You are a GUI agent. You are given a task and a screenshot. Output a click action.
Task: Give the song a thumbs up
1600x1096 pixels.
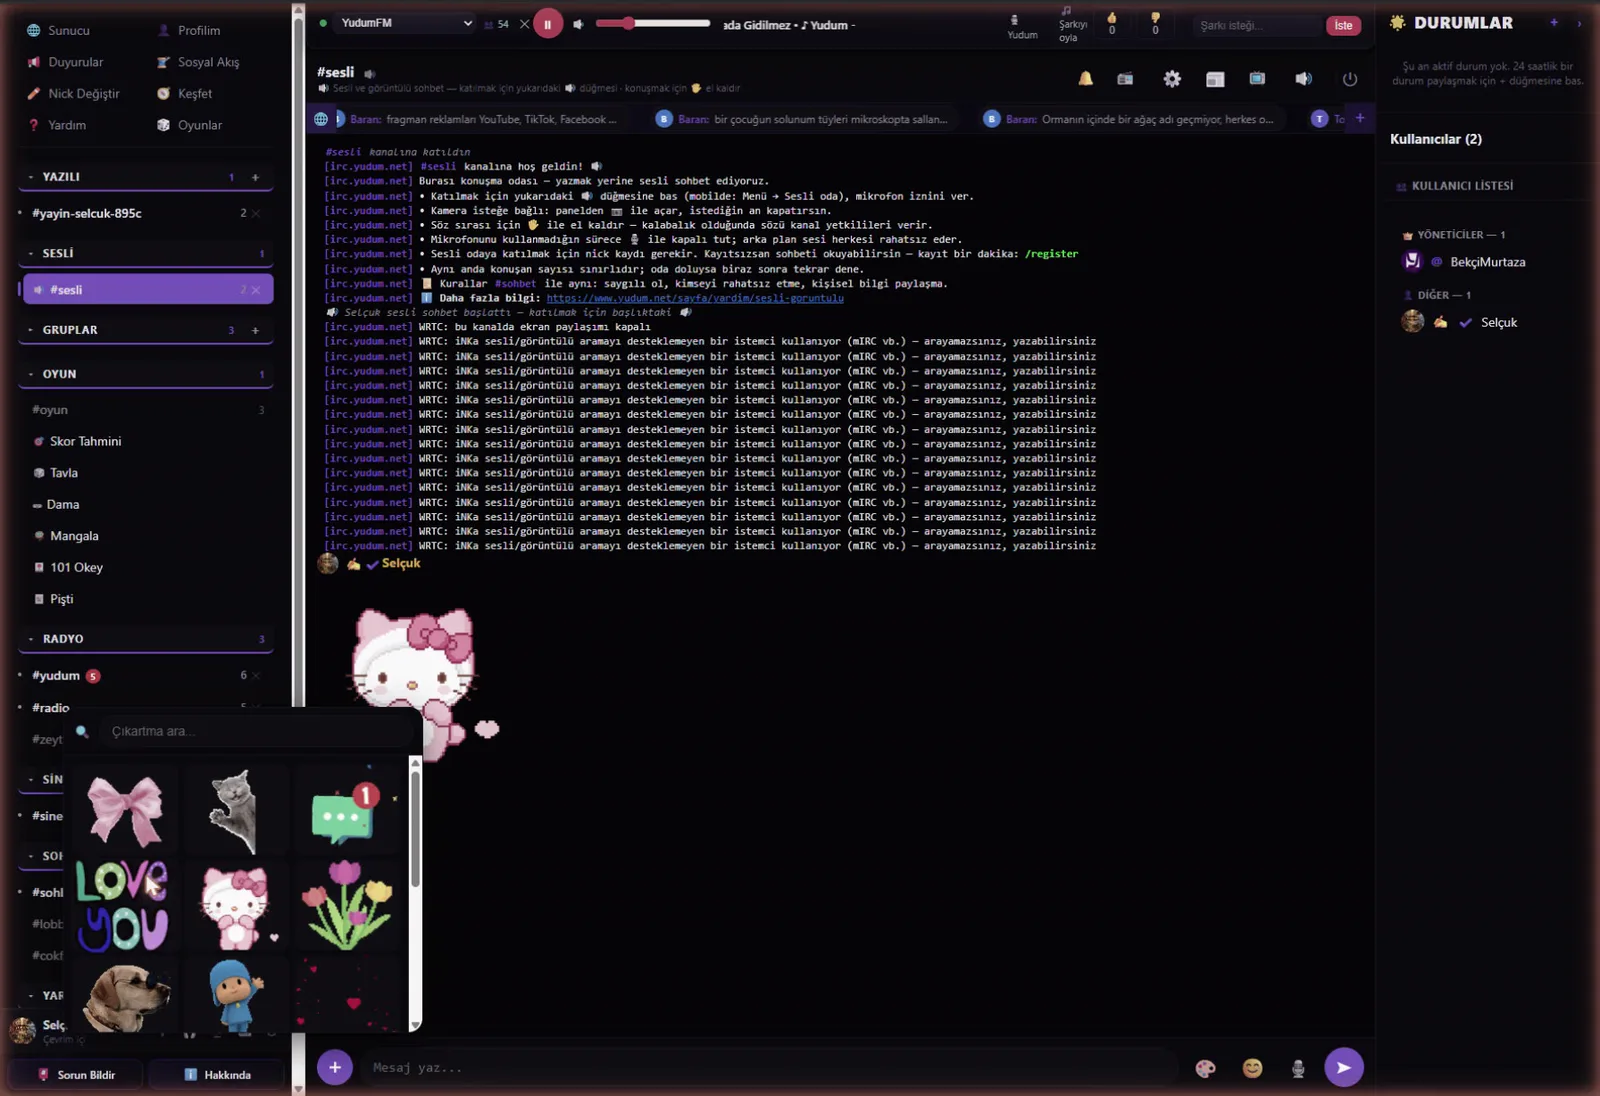pos(1112,23)
